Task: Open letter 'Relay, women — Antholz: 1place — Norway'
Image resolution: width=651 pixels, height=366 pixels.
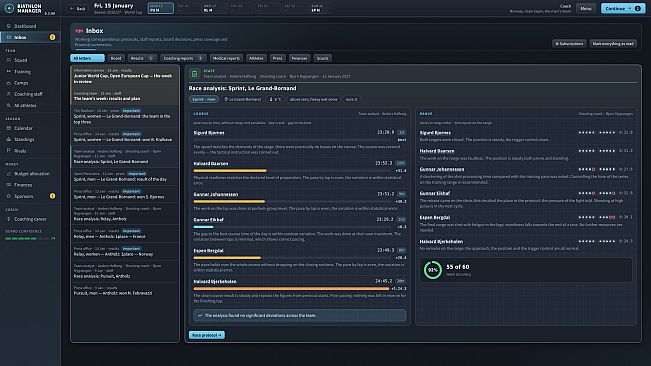Action: tap(125, 251)
